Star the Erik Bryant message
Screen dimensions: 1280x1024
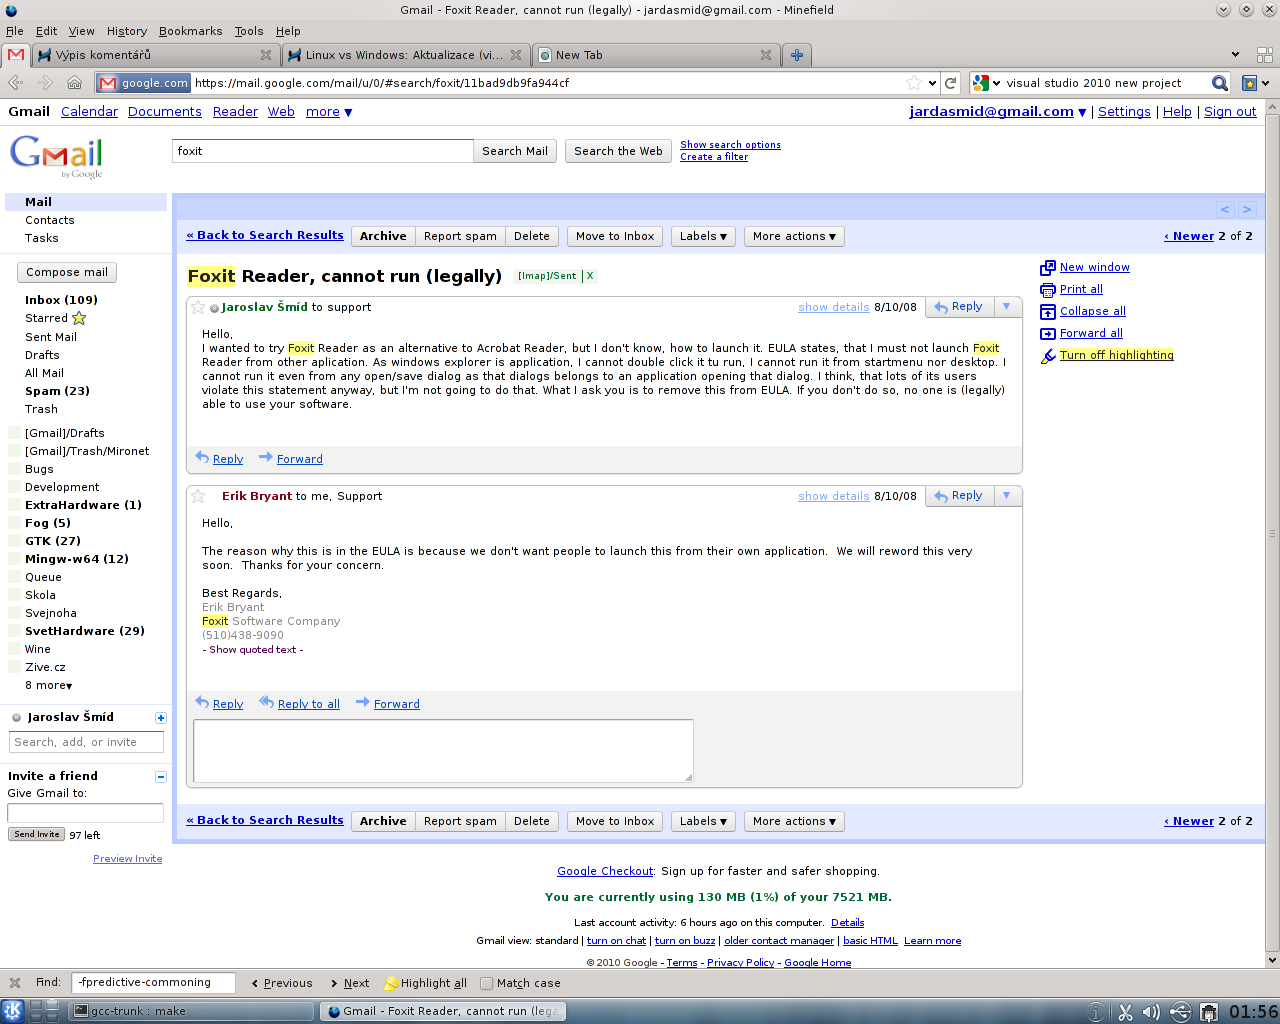[x=198, y=496]
